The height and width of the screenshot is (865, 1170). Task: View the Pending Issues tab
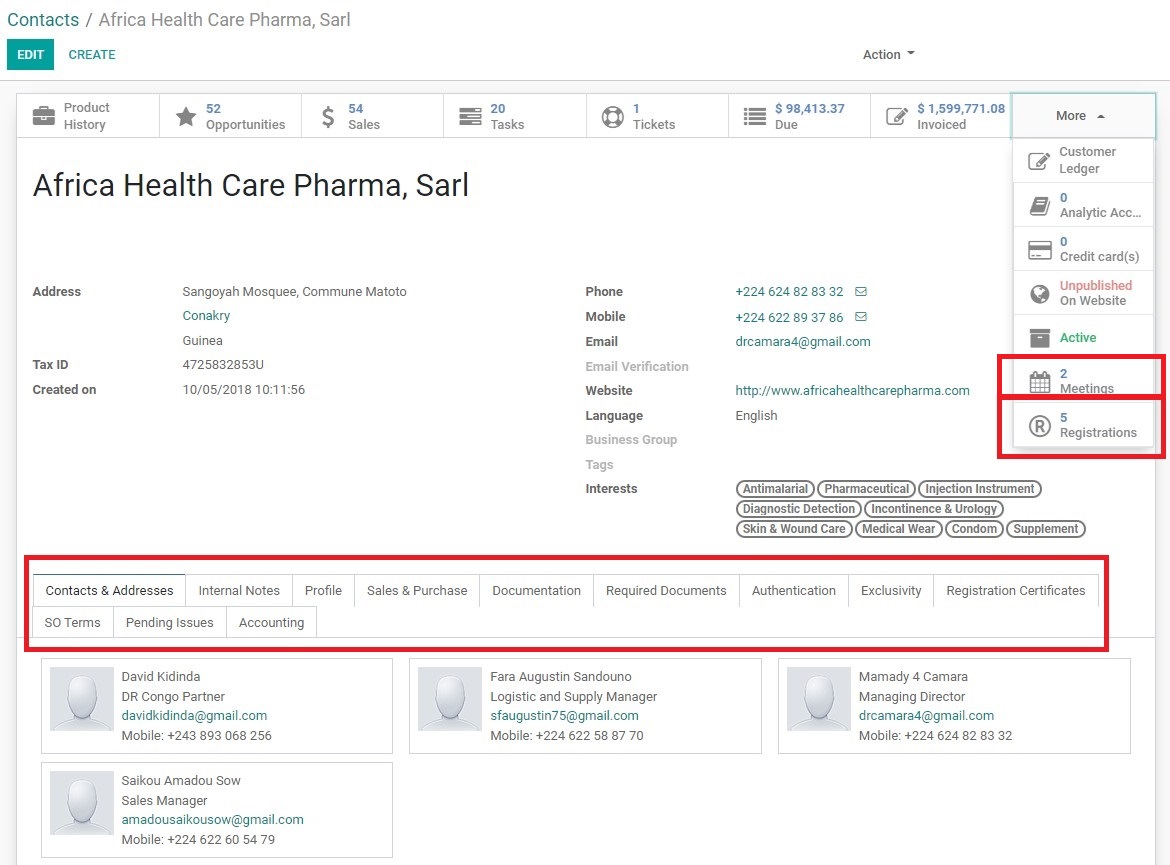169,622
